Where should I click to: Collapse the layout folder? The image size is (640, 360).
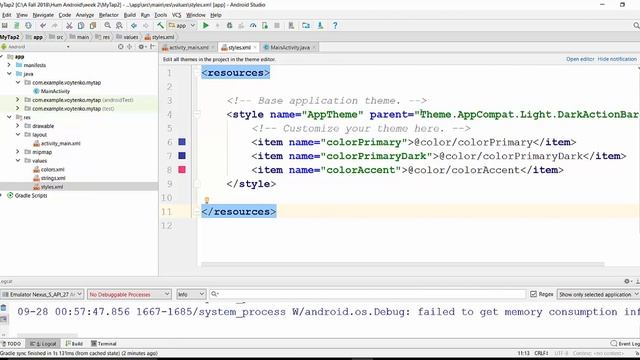tap(18, 134)
